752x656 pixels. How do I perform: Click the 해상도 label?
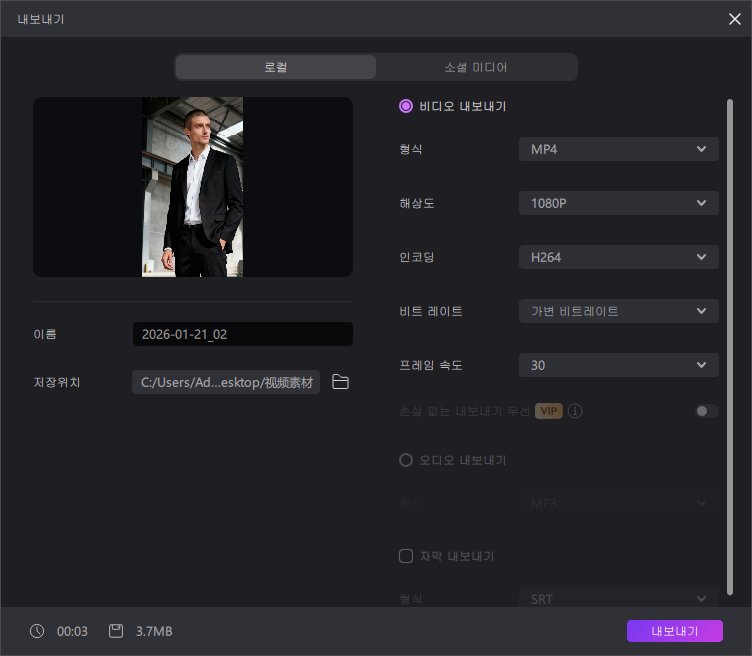[417, 203]
